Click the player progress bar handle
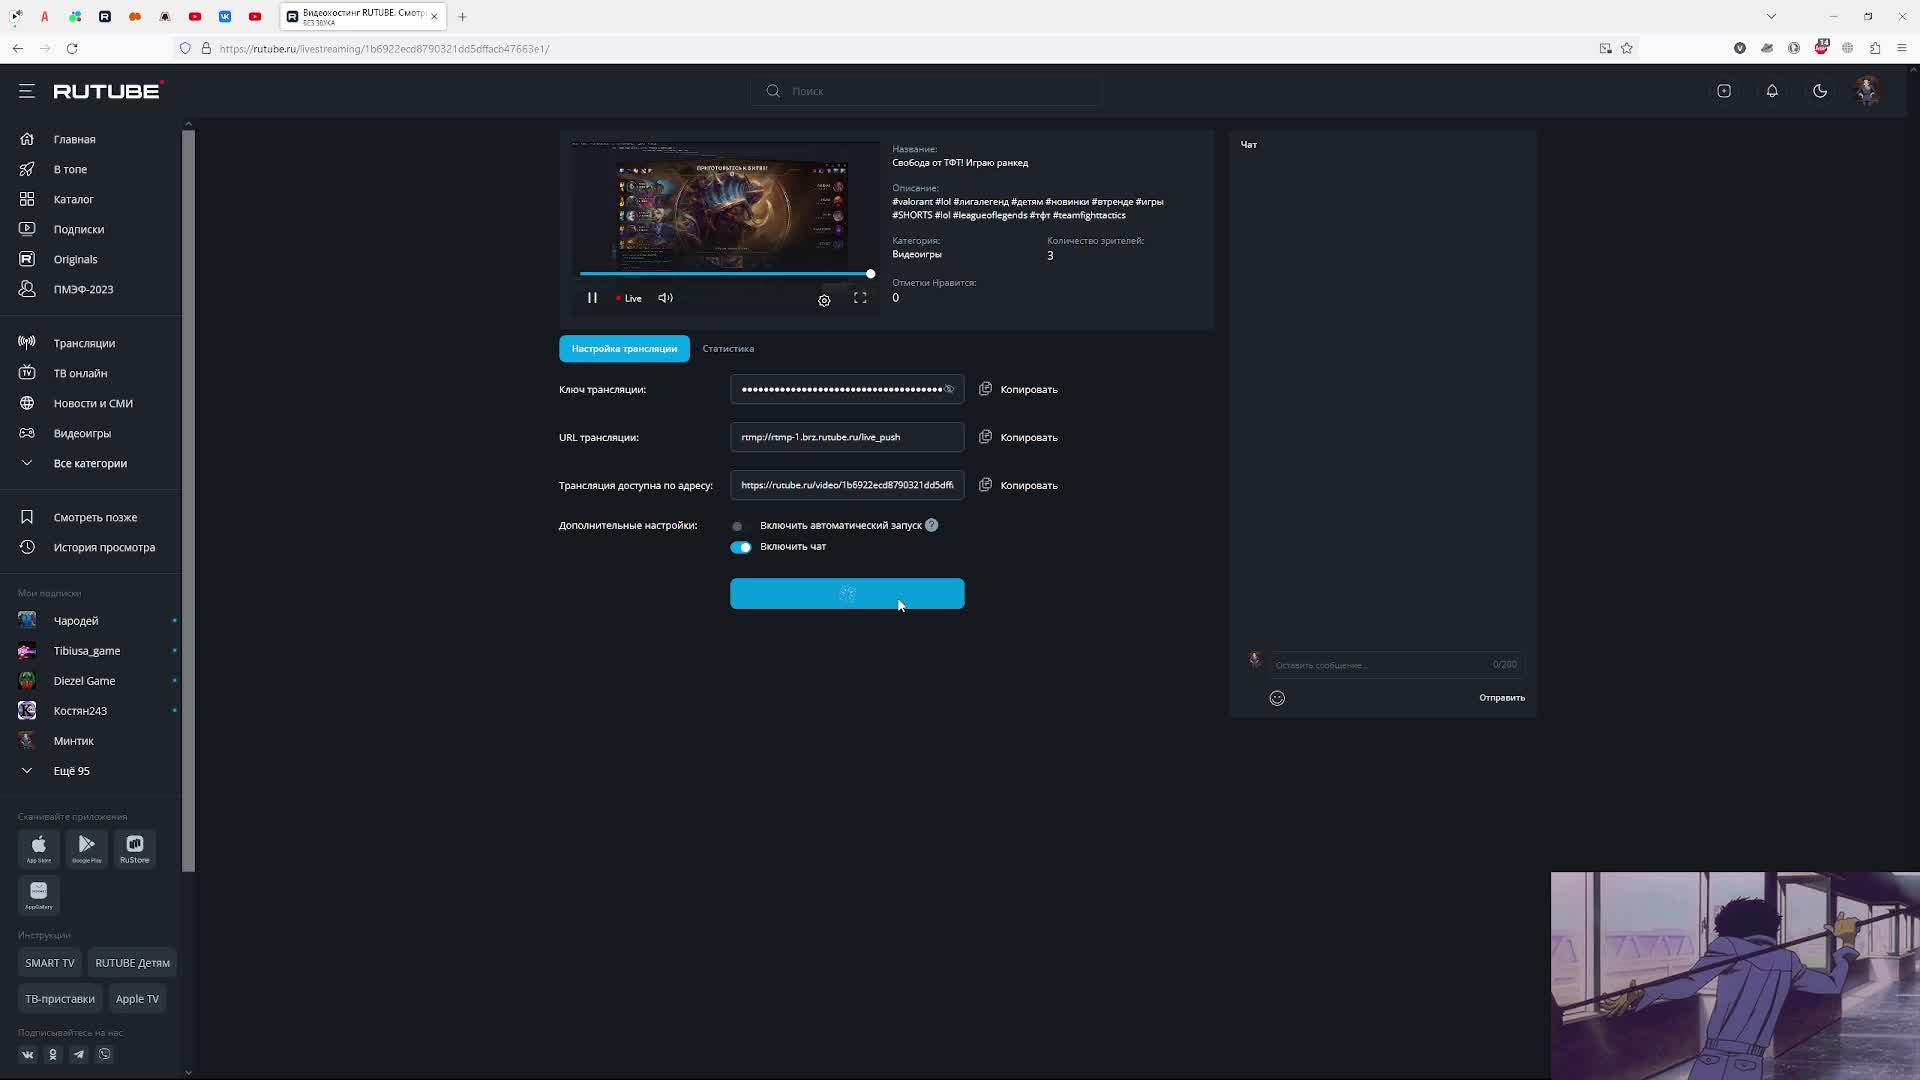Viewport: 1920px width, 1080px height. click(x=870, y=274)
